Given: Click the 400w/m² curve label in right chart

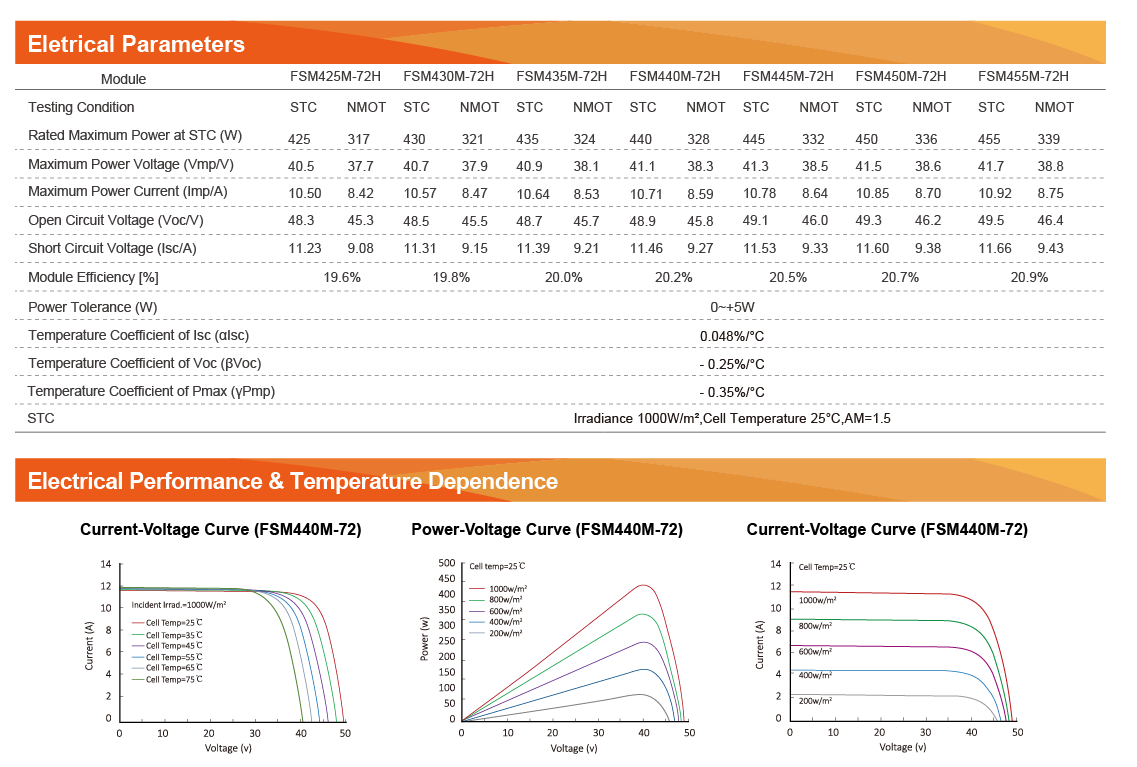Looking at the screenshot, I should (x=815, y=675).
